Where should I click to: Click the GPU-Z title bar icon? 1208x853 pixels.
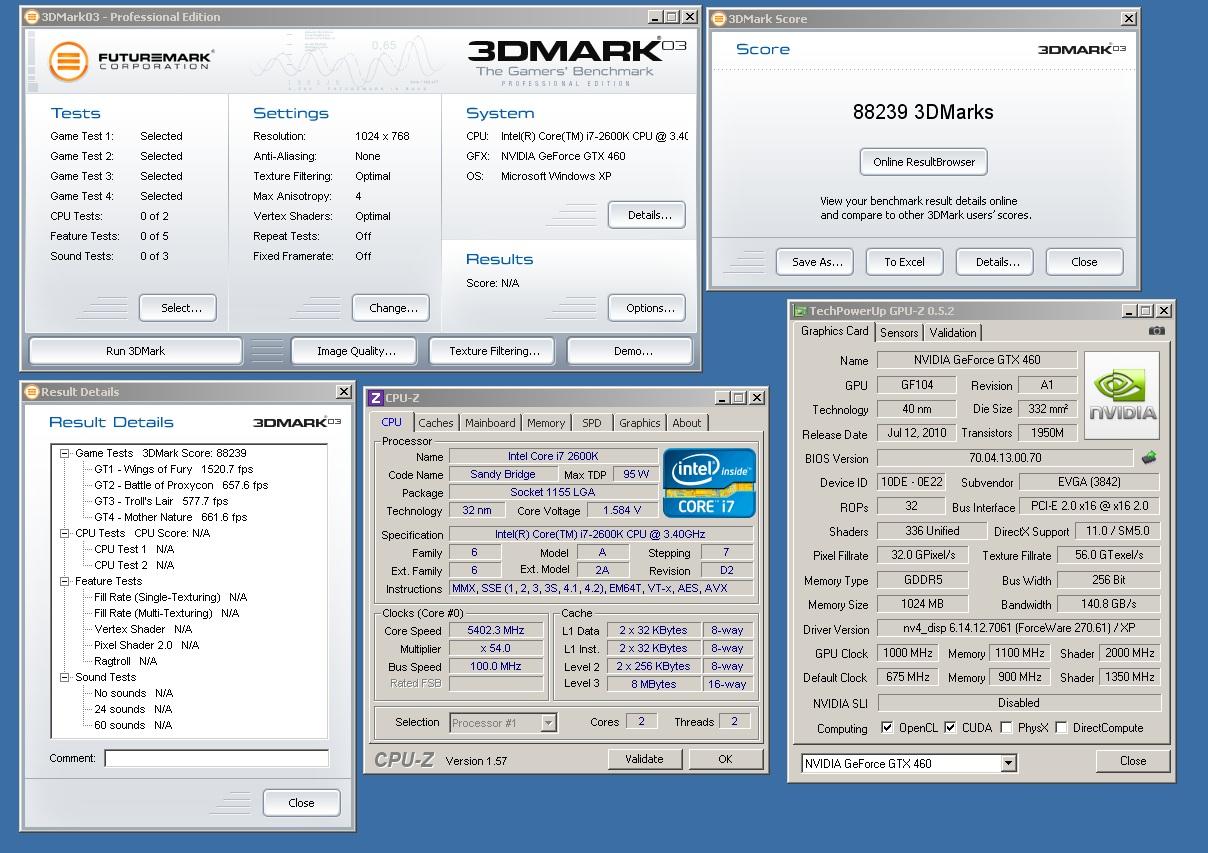pos(799,311)
